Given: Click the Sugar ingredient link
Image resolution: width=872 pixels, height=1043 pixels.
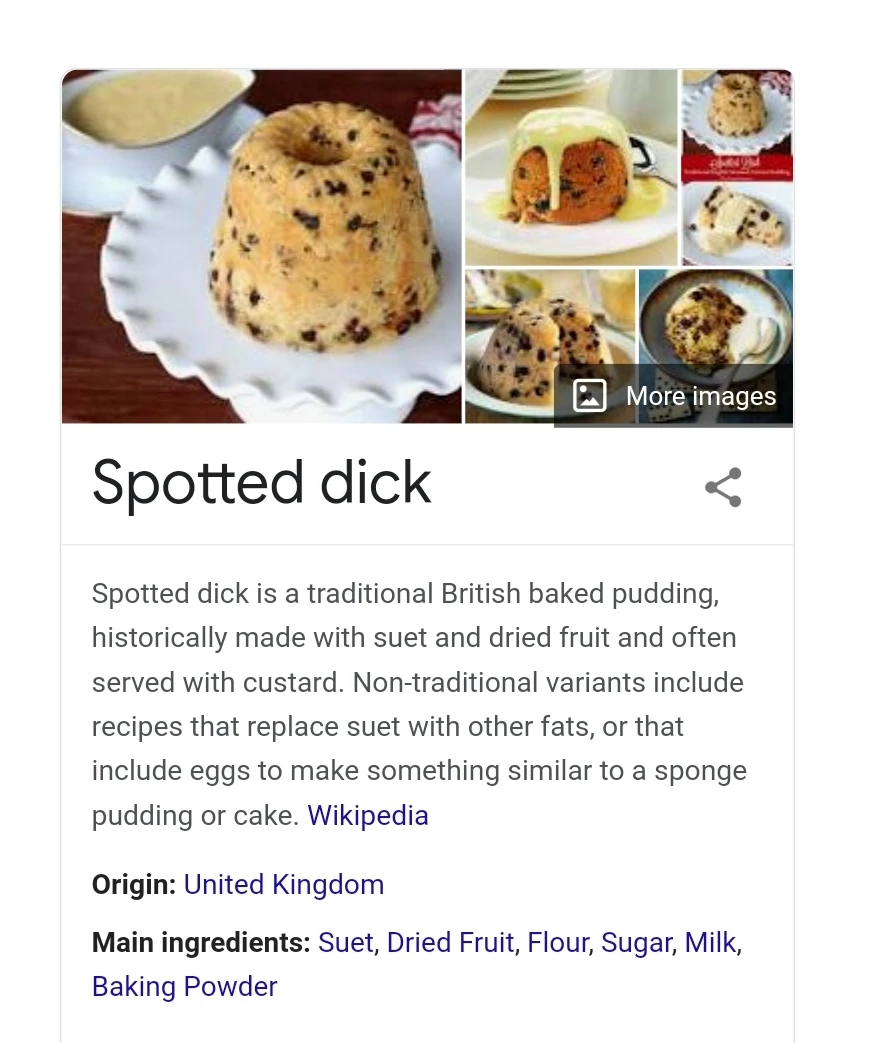Looking at the screenshot, I should click(x=636, y=942).
